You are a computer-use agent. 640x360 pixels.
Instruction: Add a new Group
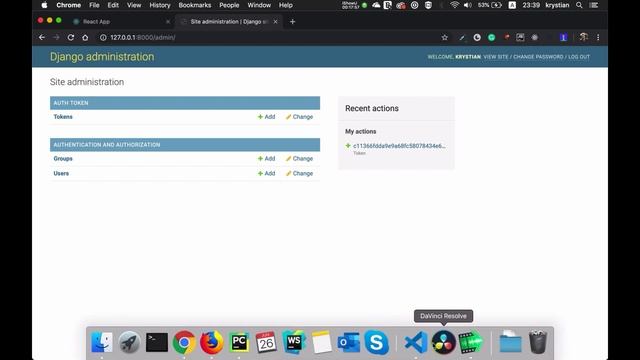click(x=267, y=158)
